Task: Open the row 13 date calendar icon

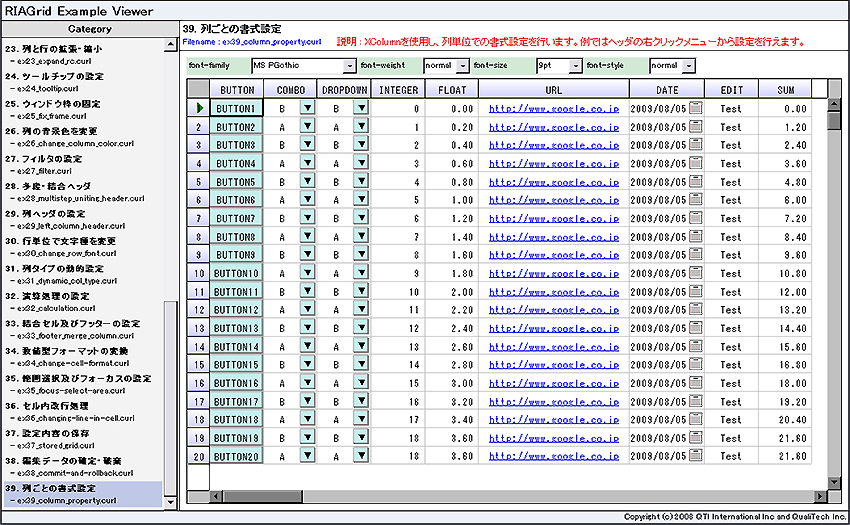Action: point(696,328)
